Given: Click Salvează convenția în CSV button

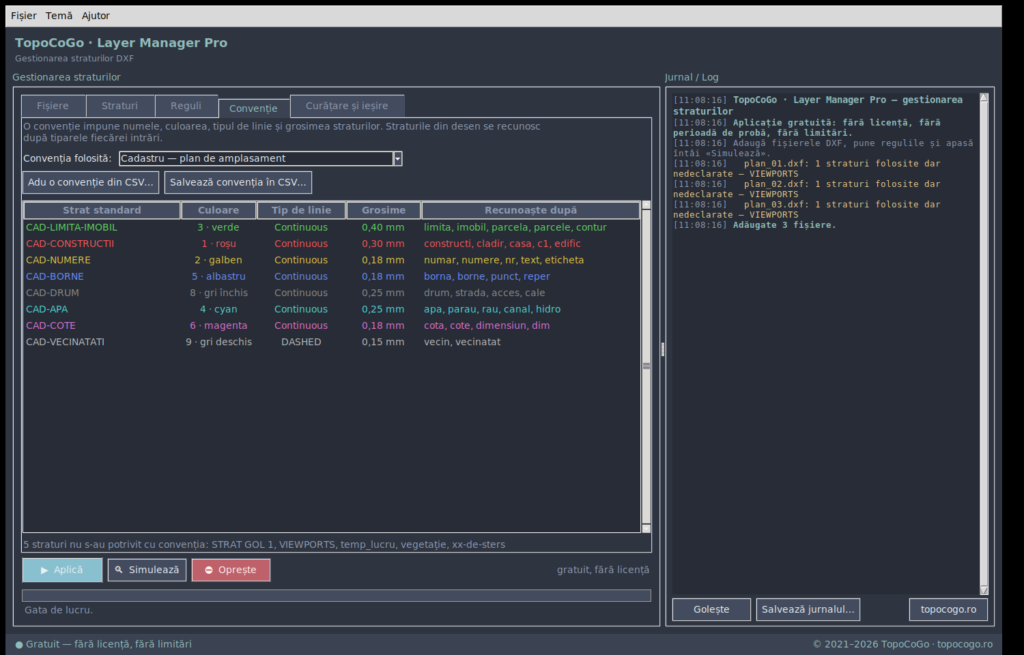Looking at the screenshot, I should (x=238, y=182).
